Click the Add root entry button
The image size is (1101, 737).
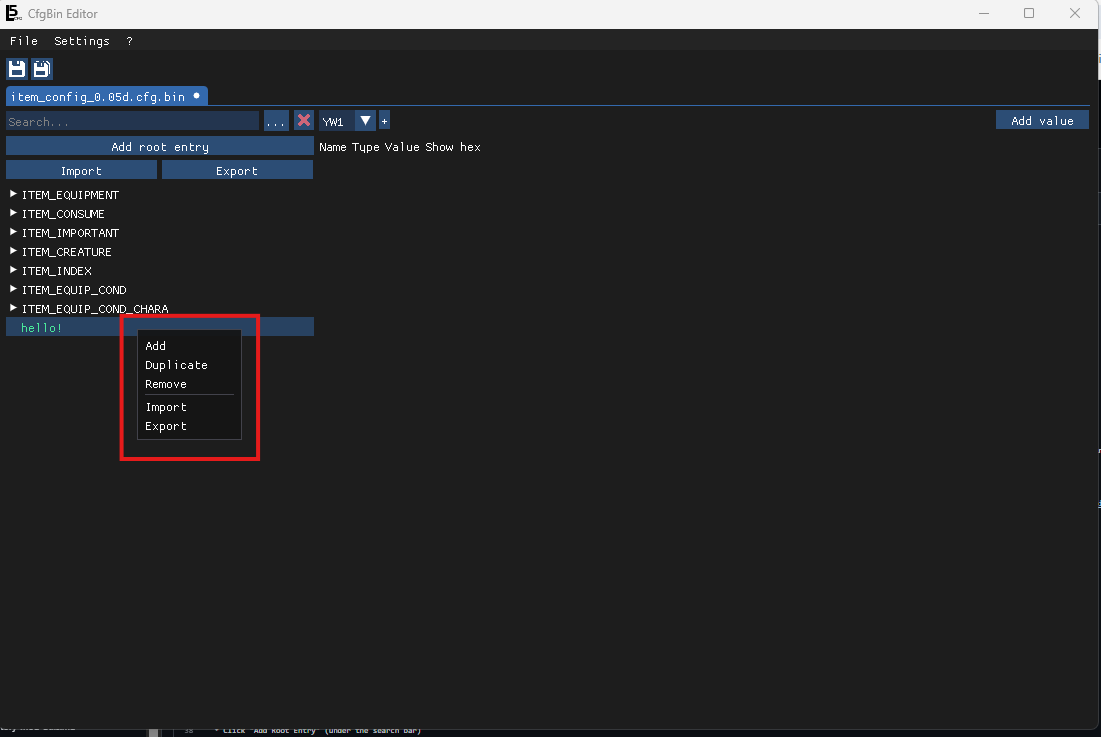pos(159,146)
